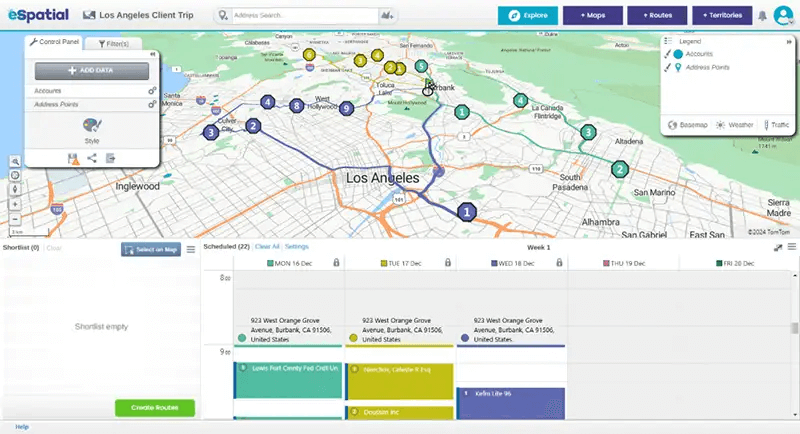Click the map zoom in plus button
Image resolution: width=800 pixels, height=434 pixels.
coord(15,205)
